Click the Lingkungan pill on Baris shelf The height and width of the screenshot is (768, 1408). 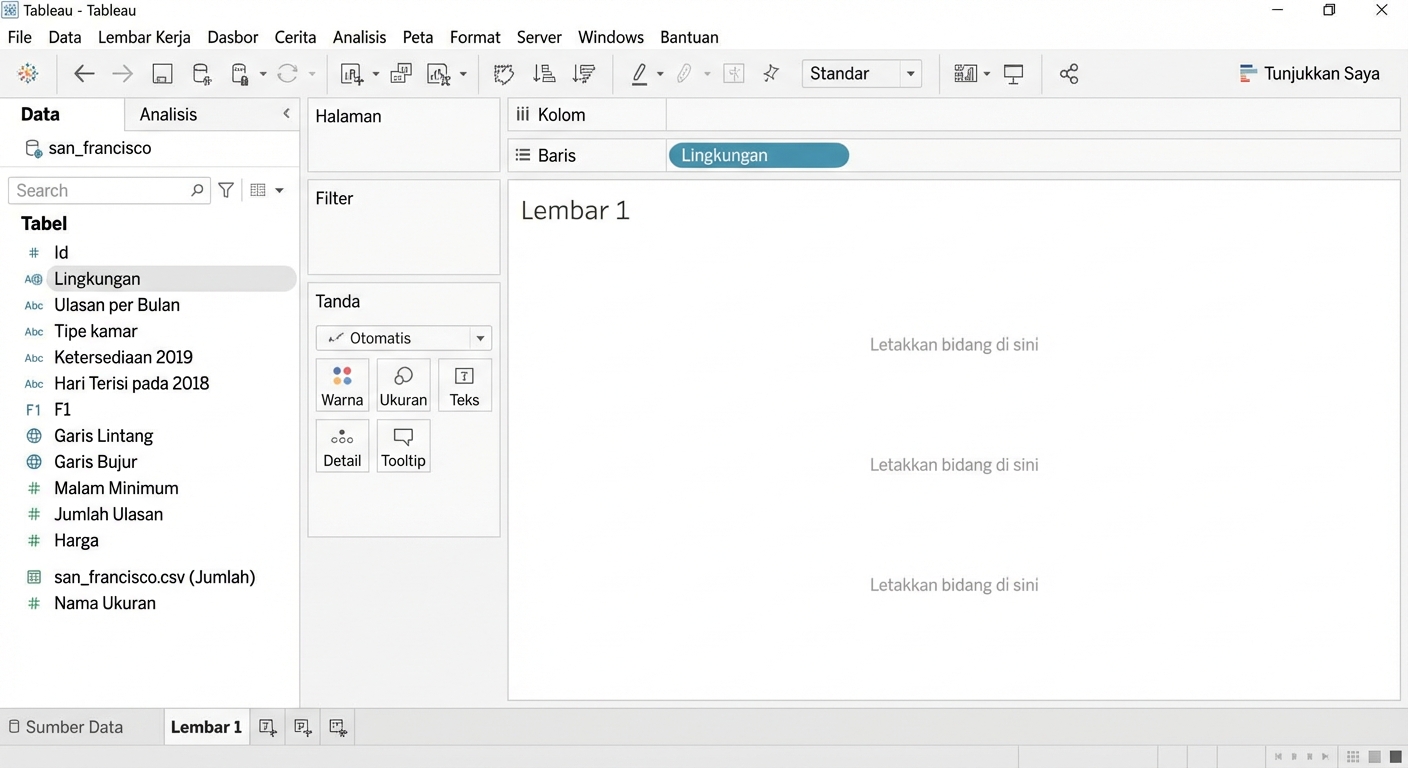pos(758,156)
